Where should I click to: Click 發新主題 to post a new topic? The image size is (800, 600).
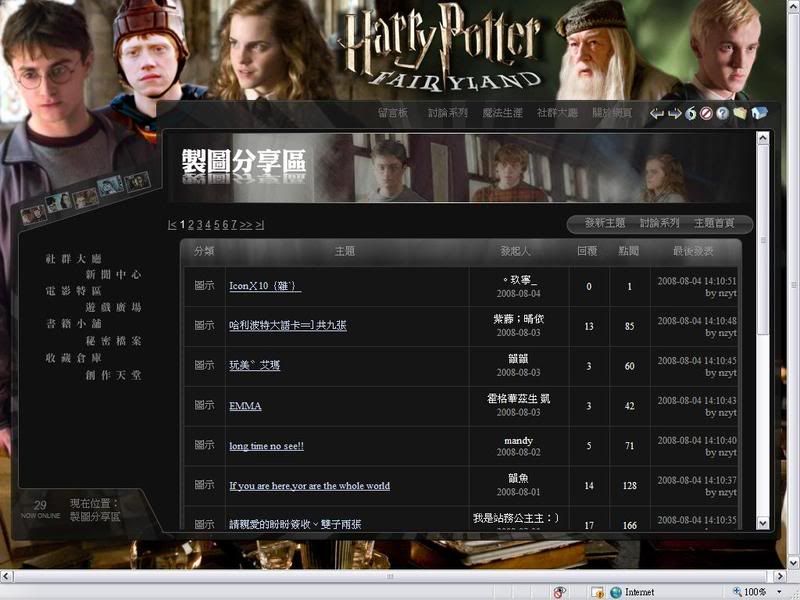tap(605, 223)
